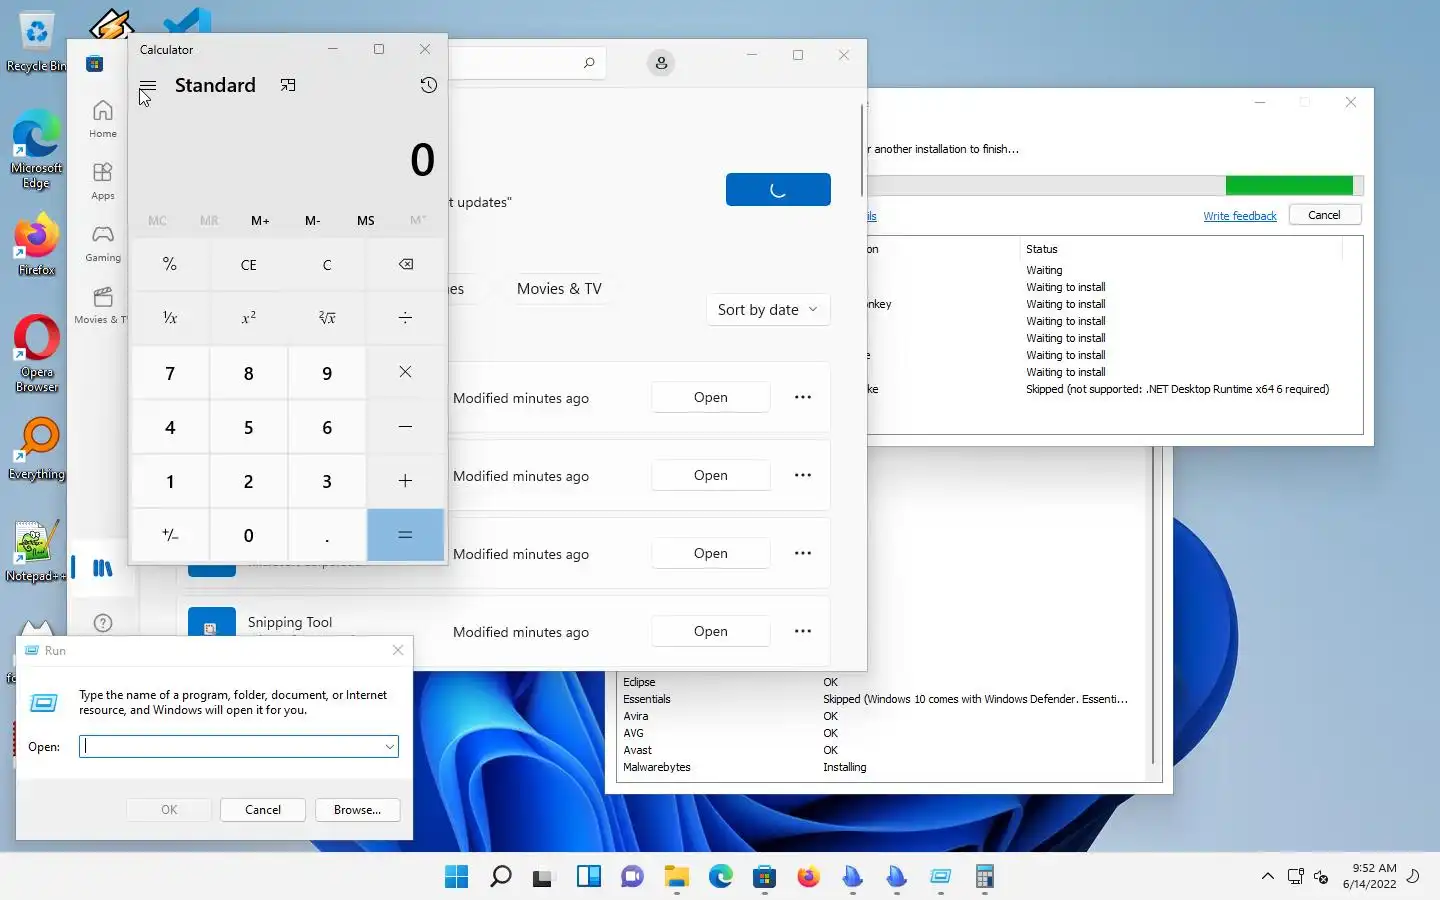Screen dimensions: 1440x900
Task: Click the blue loading updates button in Store
Action: click(778, 190)
